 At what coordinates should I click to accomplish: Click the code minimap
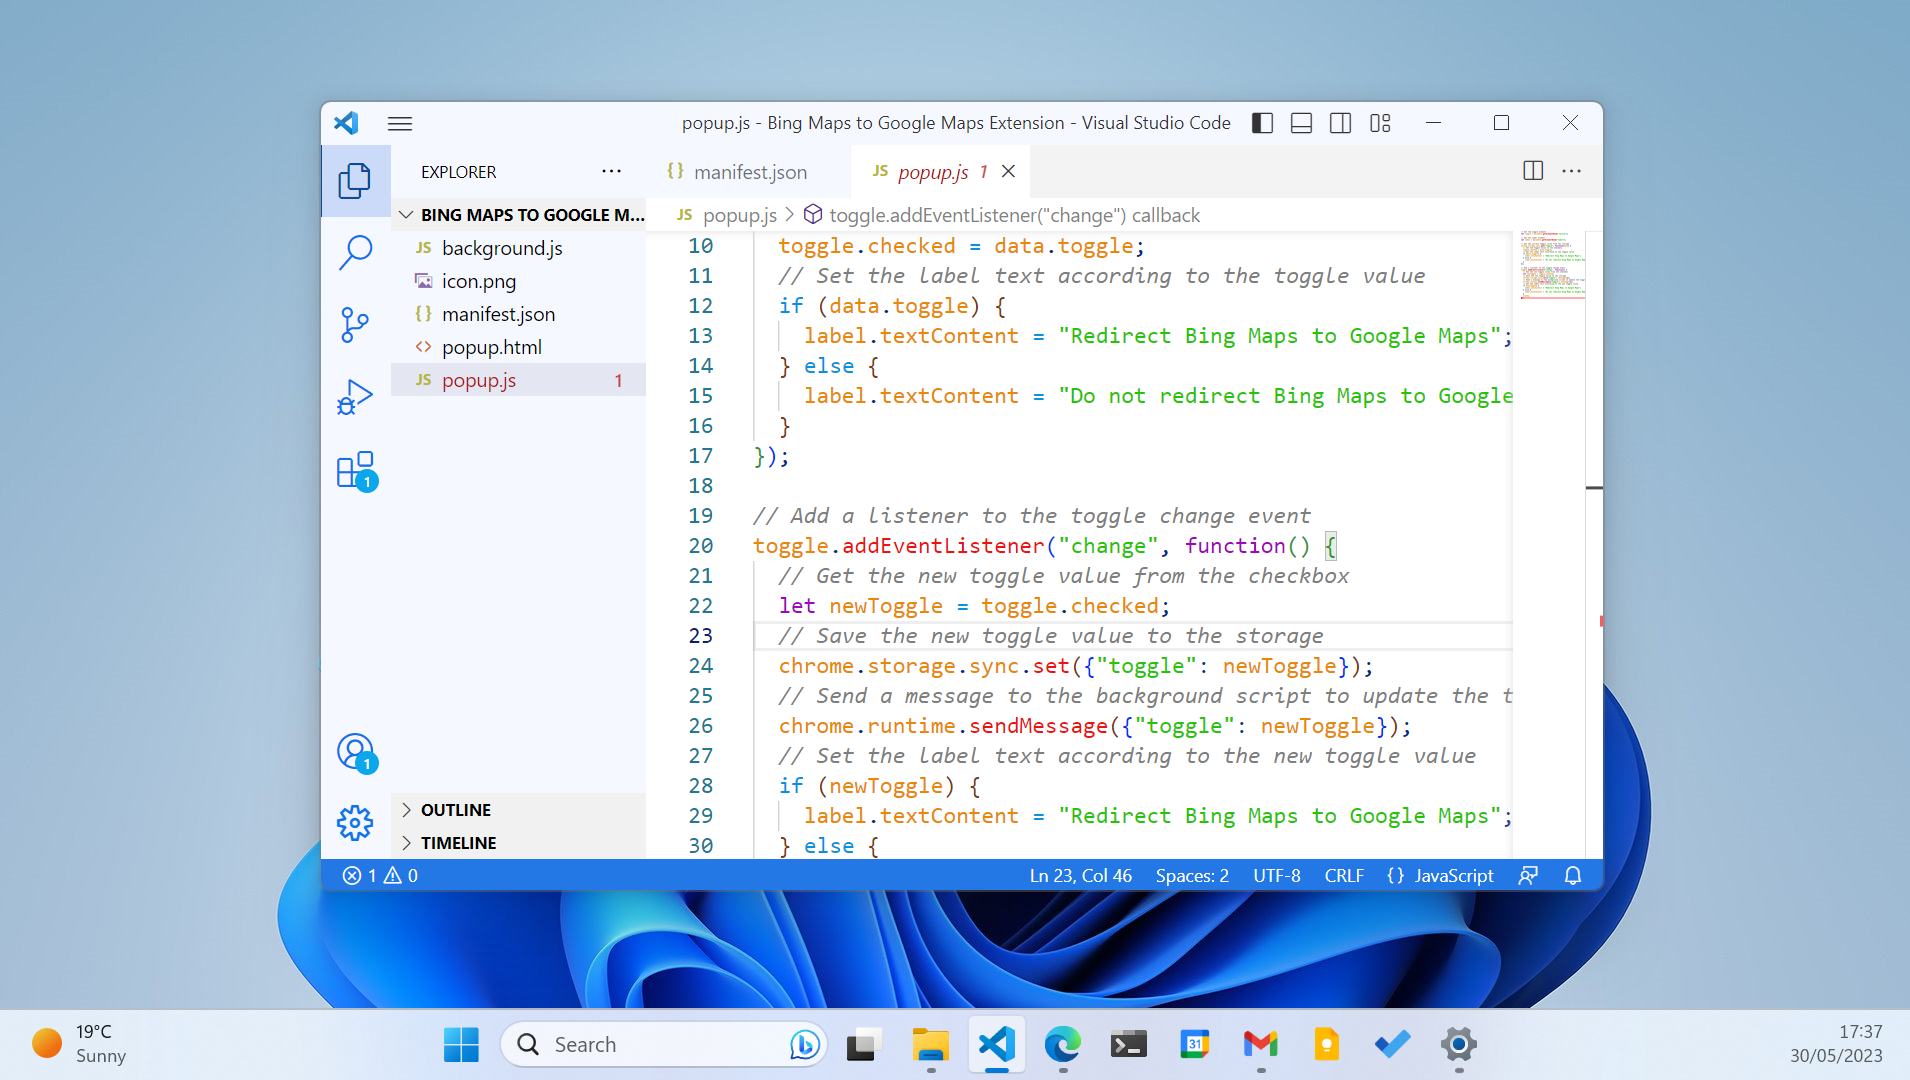click(x=1552, y=266)
